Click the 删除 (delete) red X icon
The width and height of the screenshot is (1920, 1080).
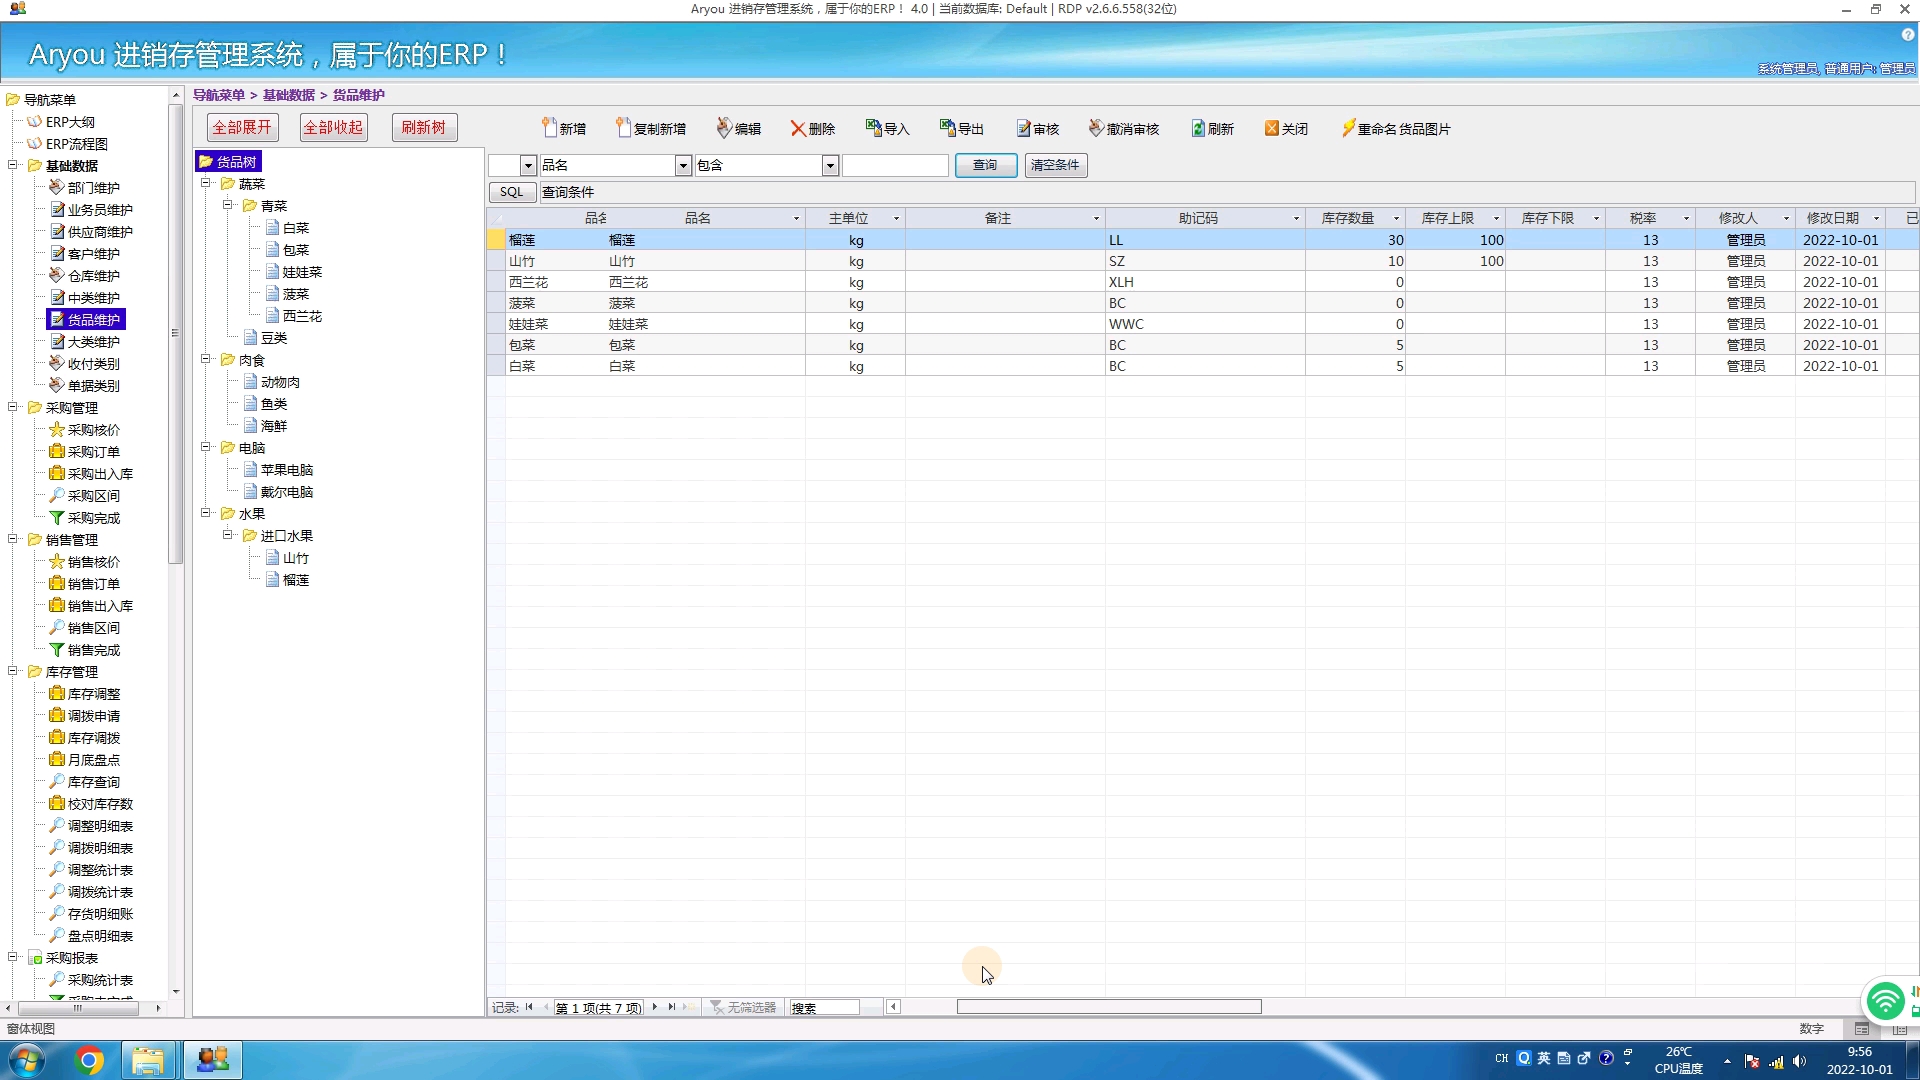(798, 129)
